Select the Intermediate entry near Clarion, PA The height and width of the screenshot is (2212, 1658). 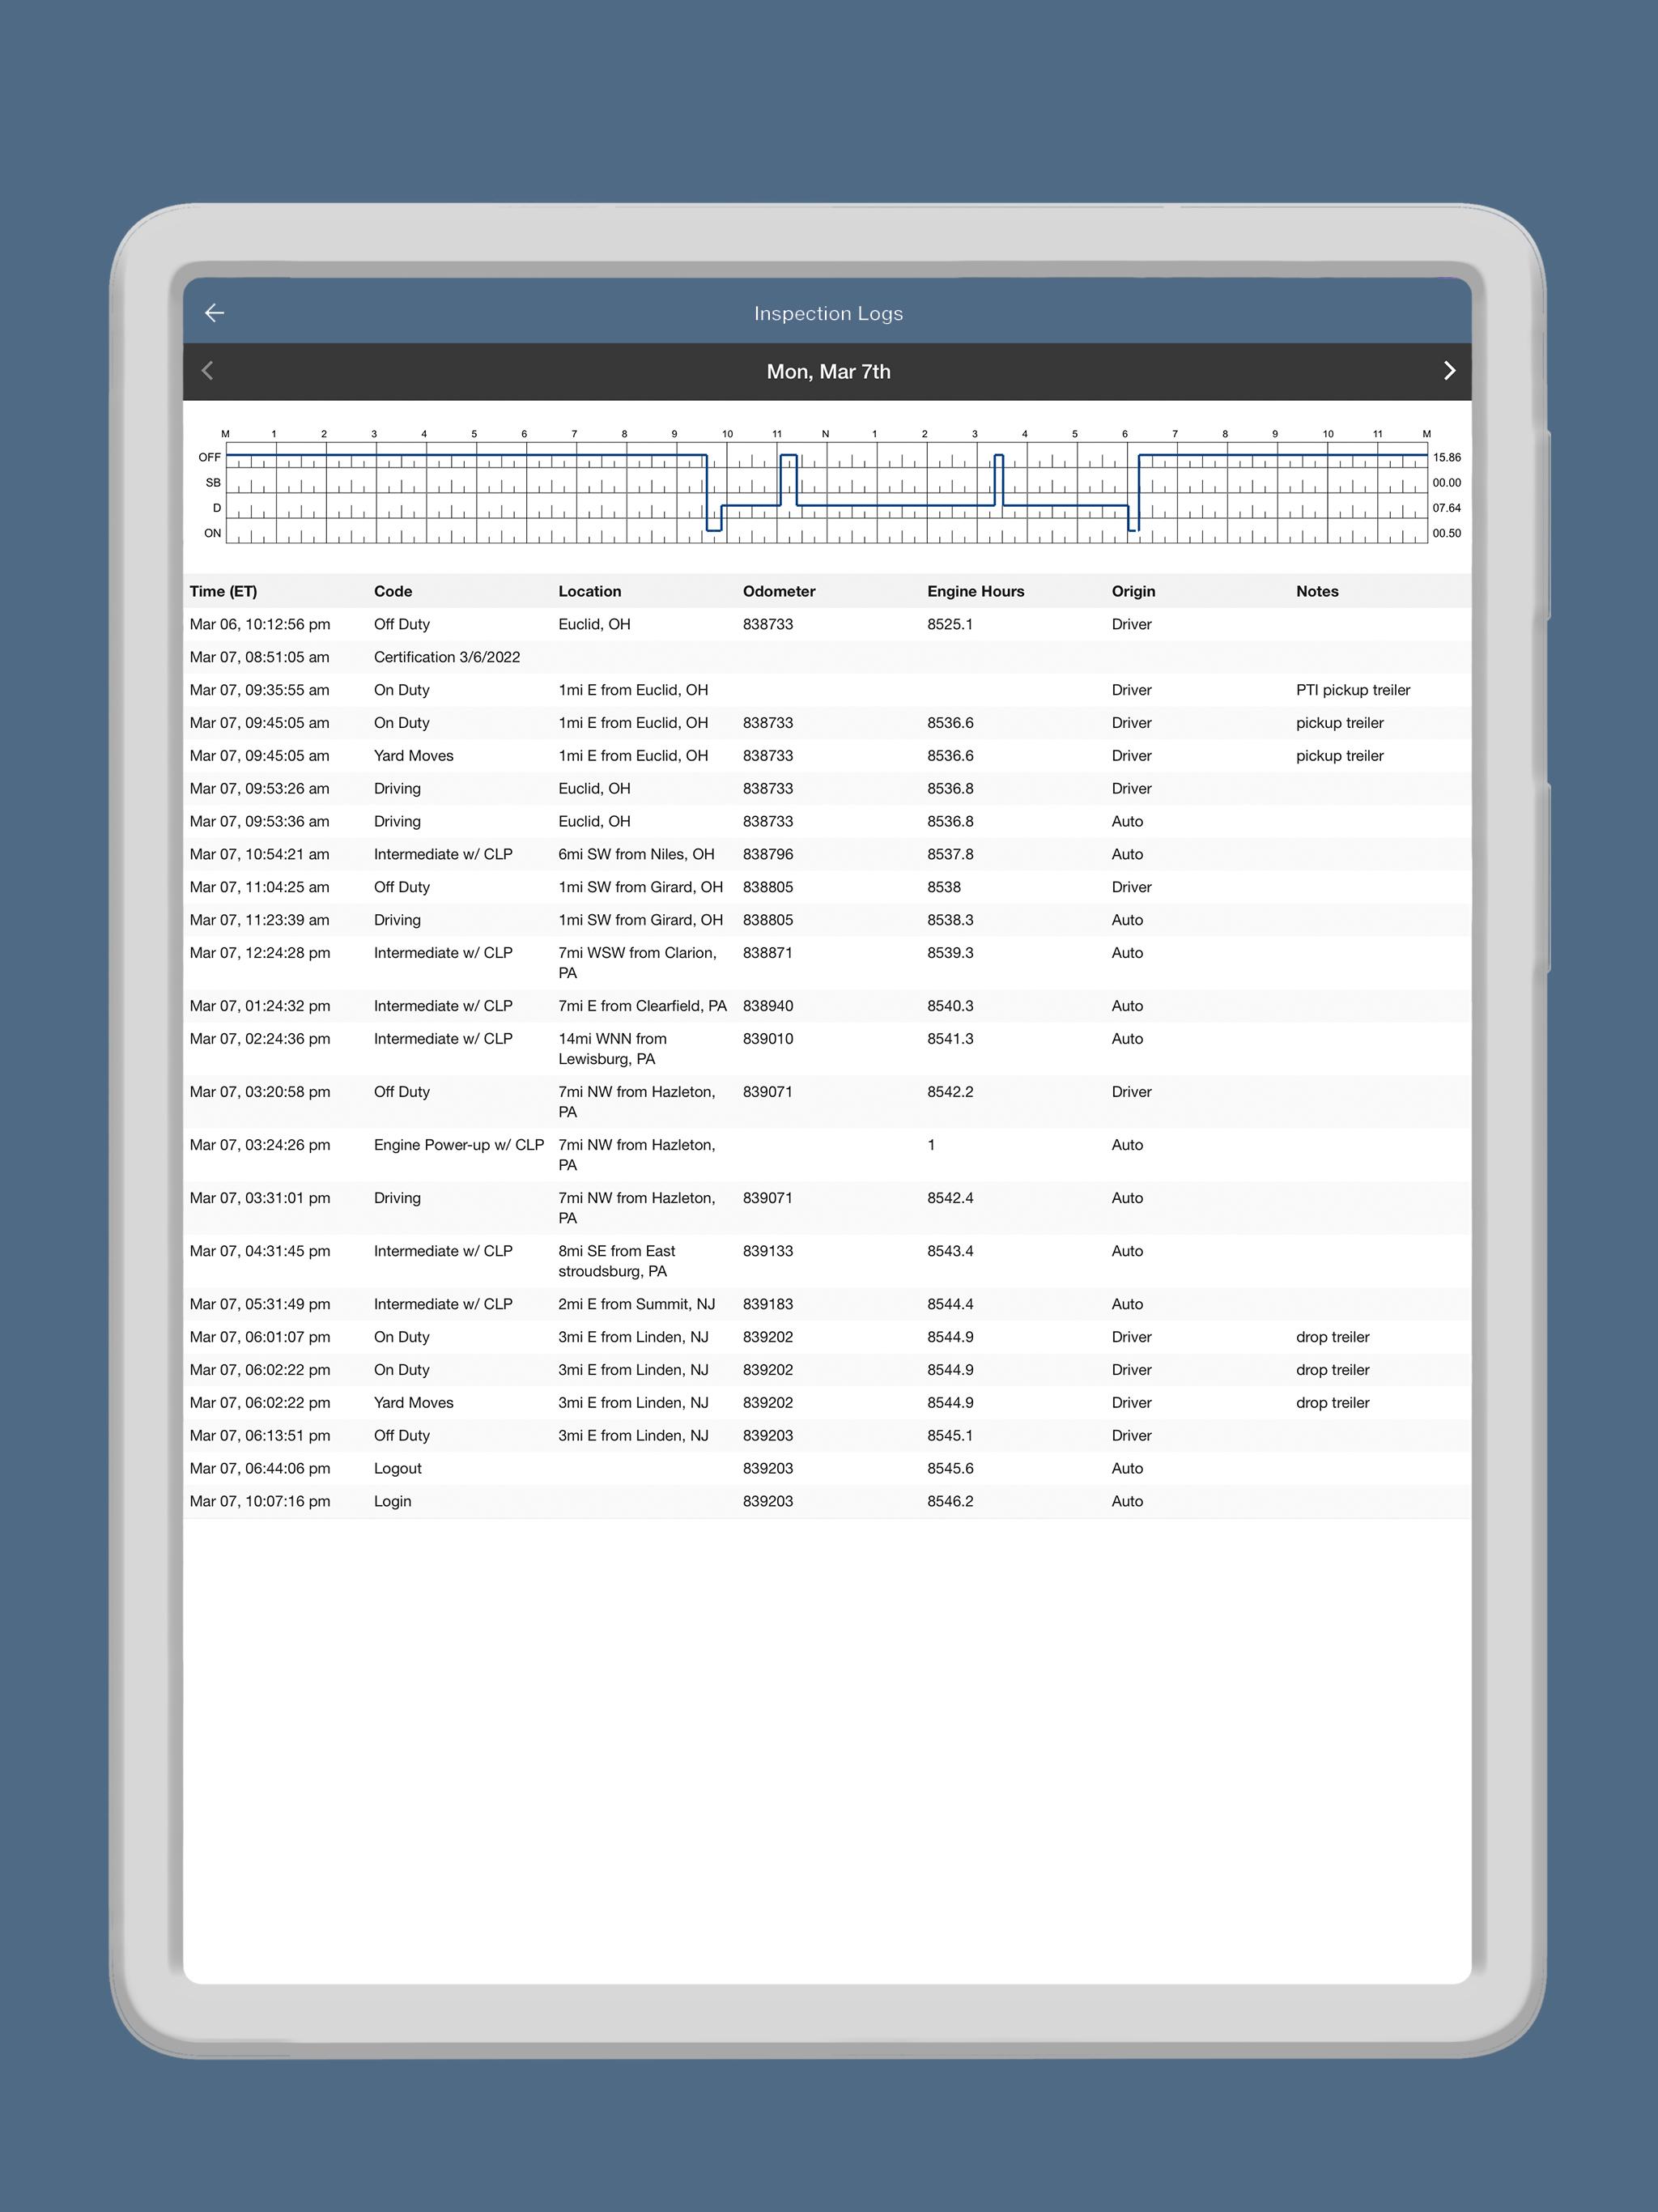[x=443, y=953]
